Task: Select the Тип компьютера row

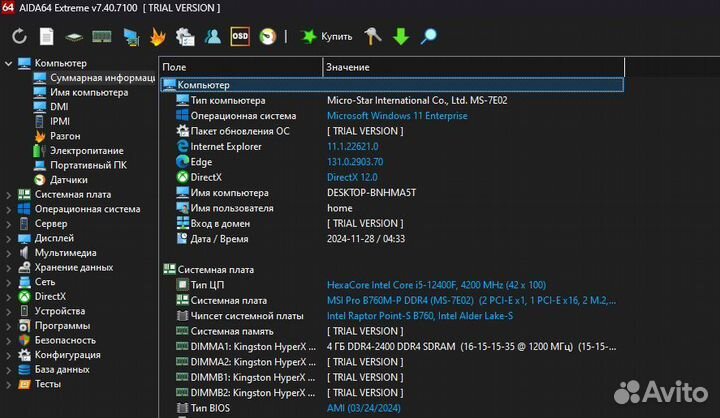Action: (x=392, y=100)
